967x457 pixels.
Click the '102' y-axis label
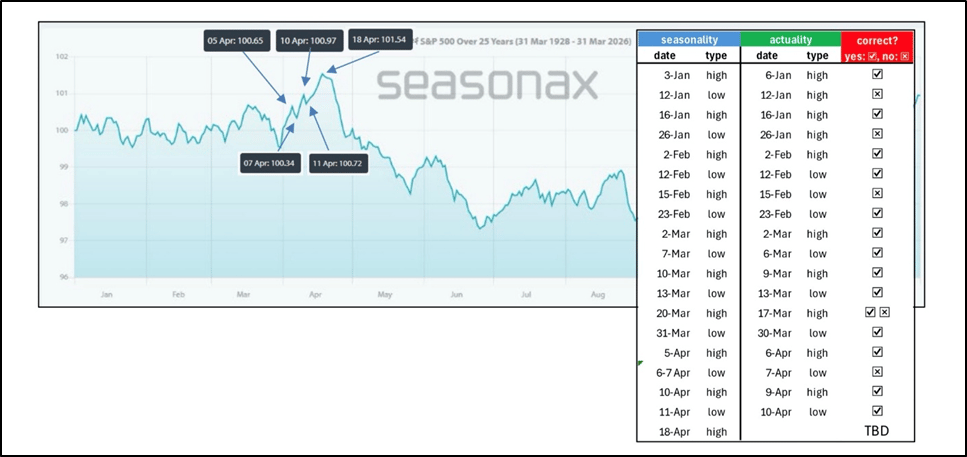tap(60, 57)
